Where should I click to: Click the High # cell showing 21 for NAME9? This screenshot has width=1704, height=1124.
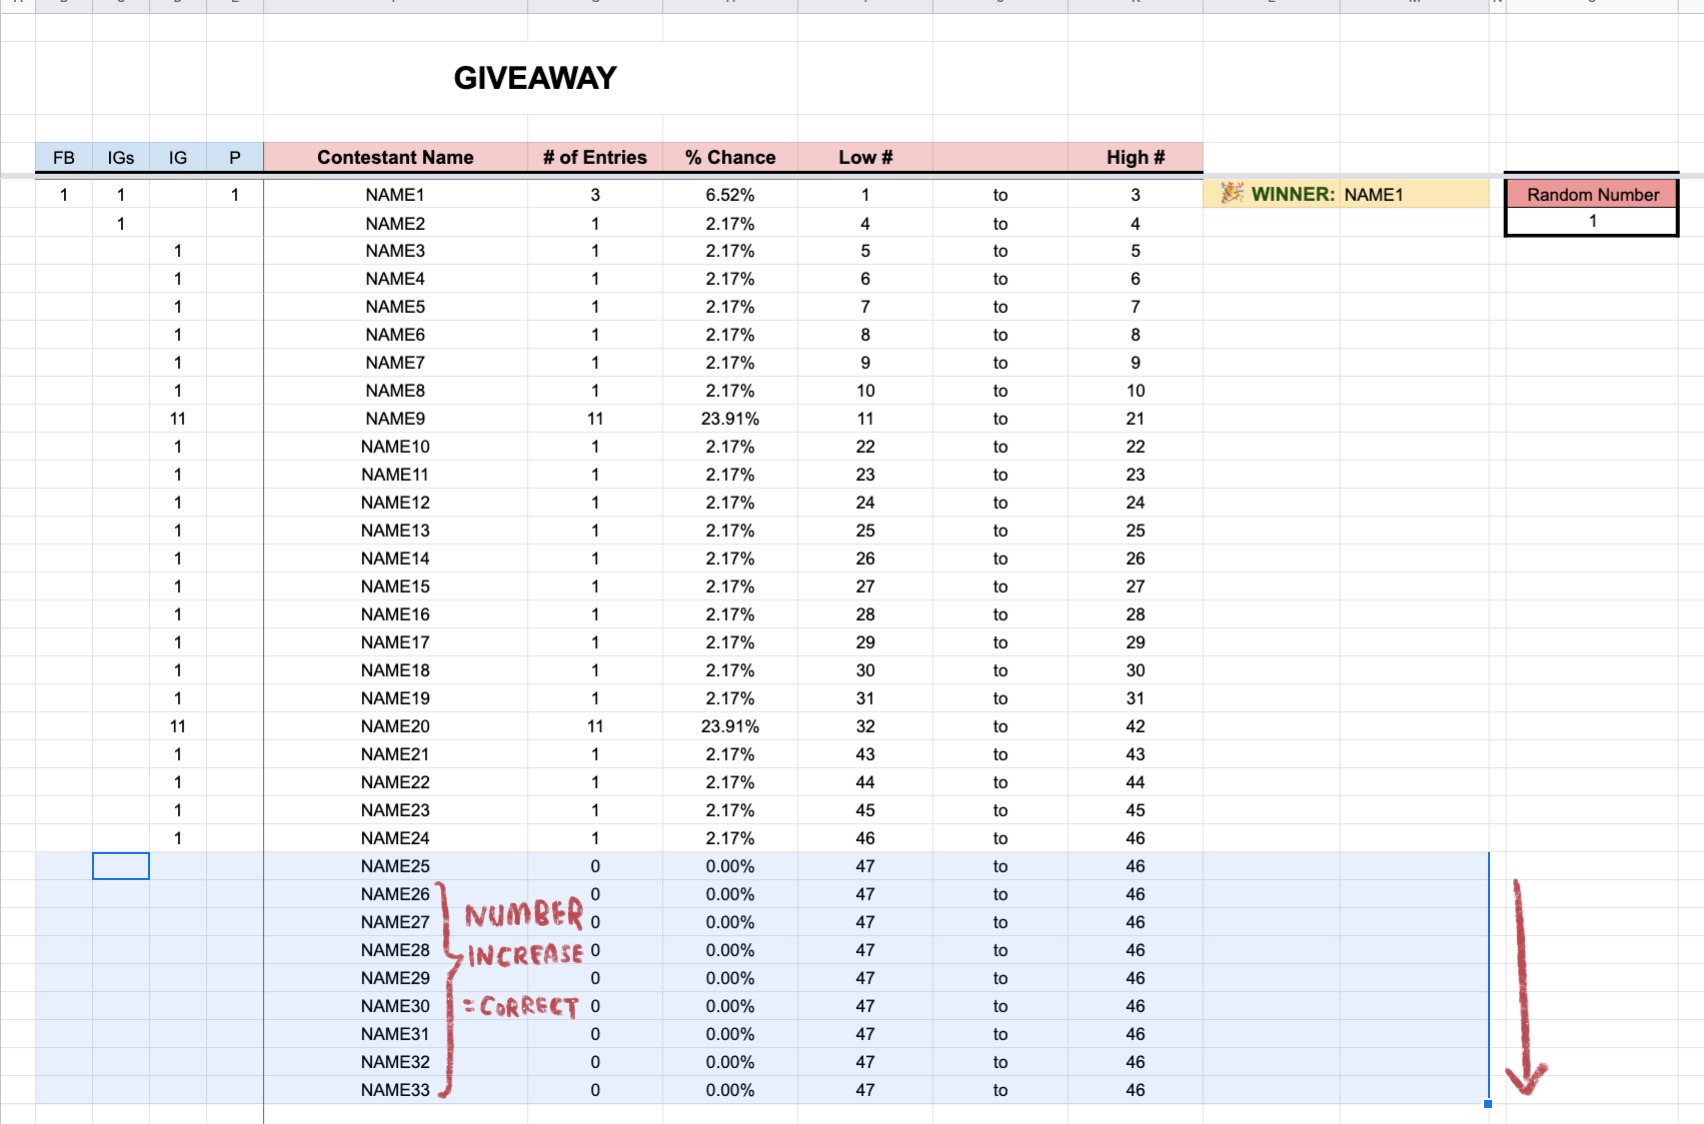[x=1135, y=419]
